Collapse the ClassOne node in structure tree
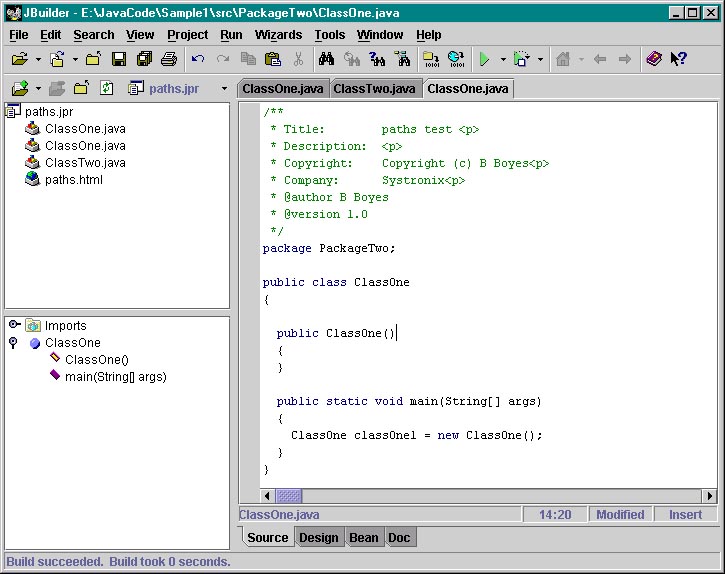This screenshot has width=725, height=574. point(13,343)
